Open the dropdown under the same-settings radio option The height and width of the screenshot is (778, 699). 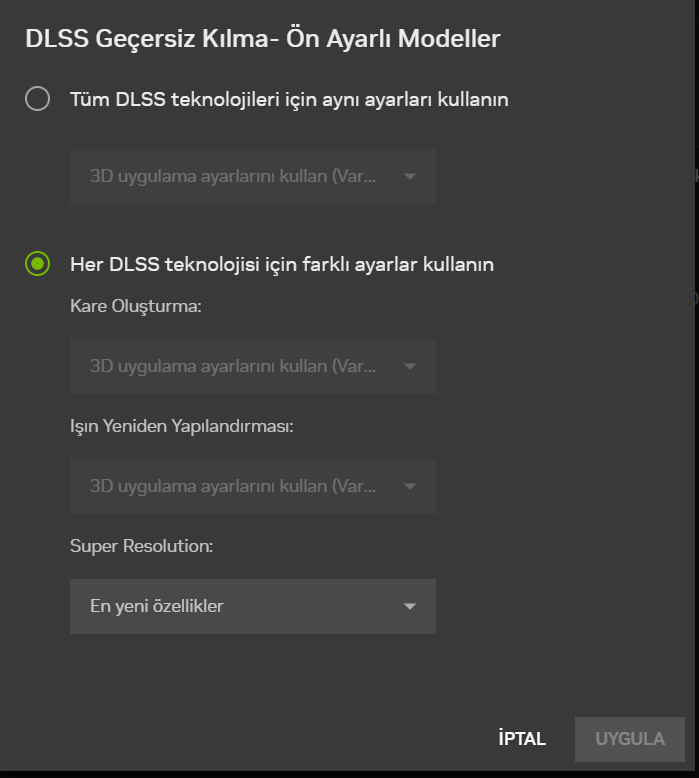point(252,177)
